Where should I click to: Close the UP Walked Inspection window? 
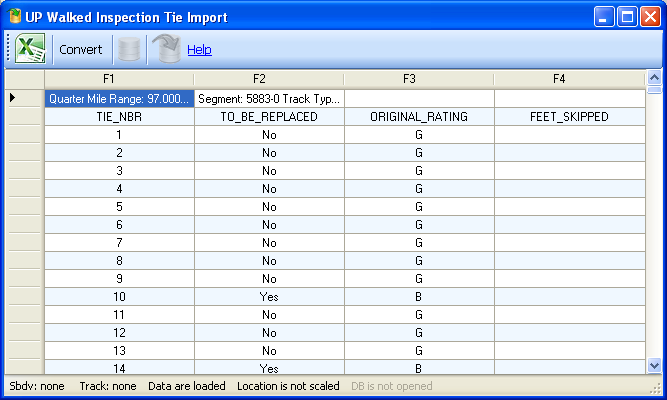pos(650,17)
